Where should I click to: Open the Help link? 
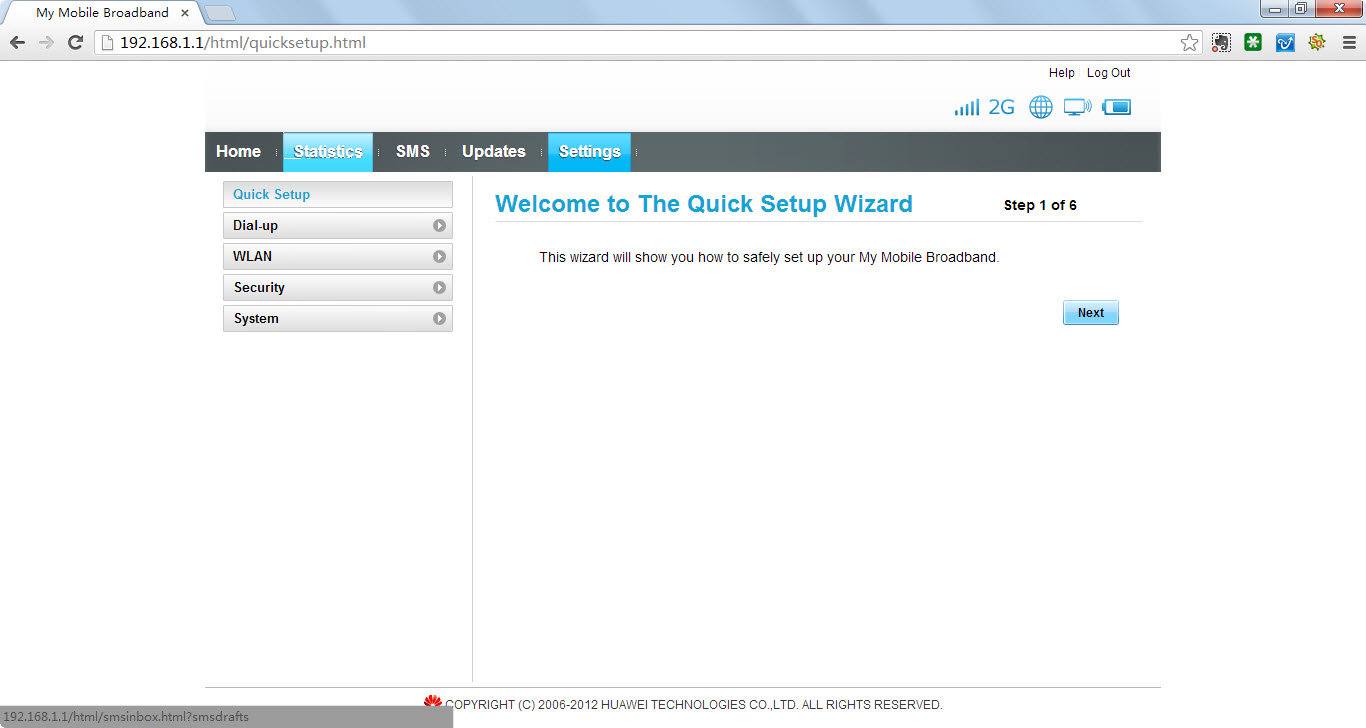1061,73
